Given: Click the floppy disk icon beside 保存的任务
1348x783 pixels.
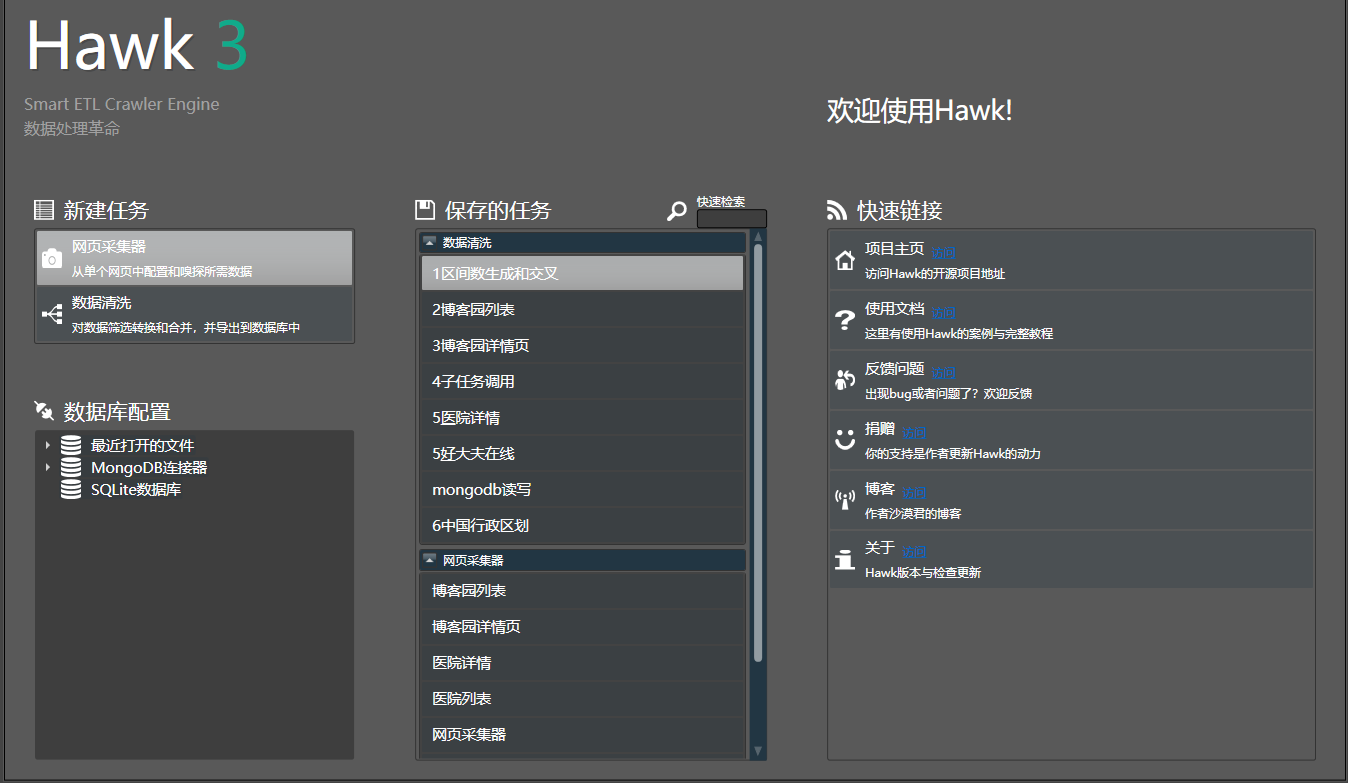Looking at the screenshot, I should 425,210.
